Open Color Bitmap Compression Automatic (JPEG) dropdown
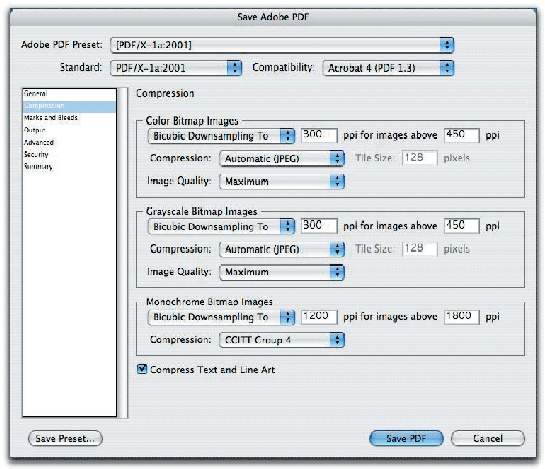The height and width of the screenshot is (469, 545). point(282,159)
